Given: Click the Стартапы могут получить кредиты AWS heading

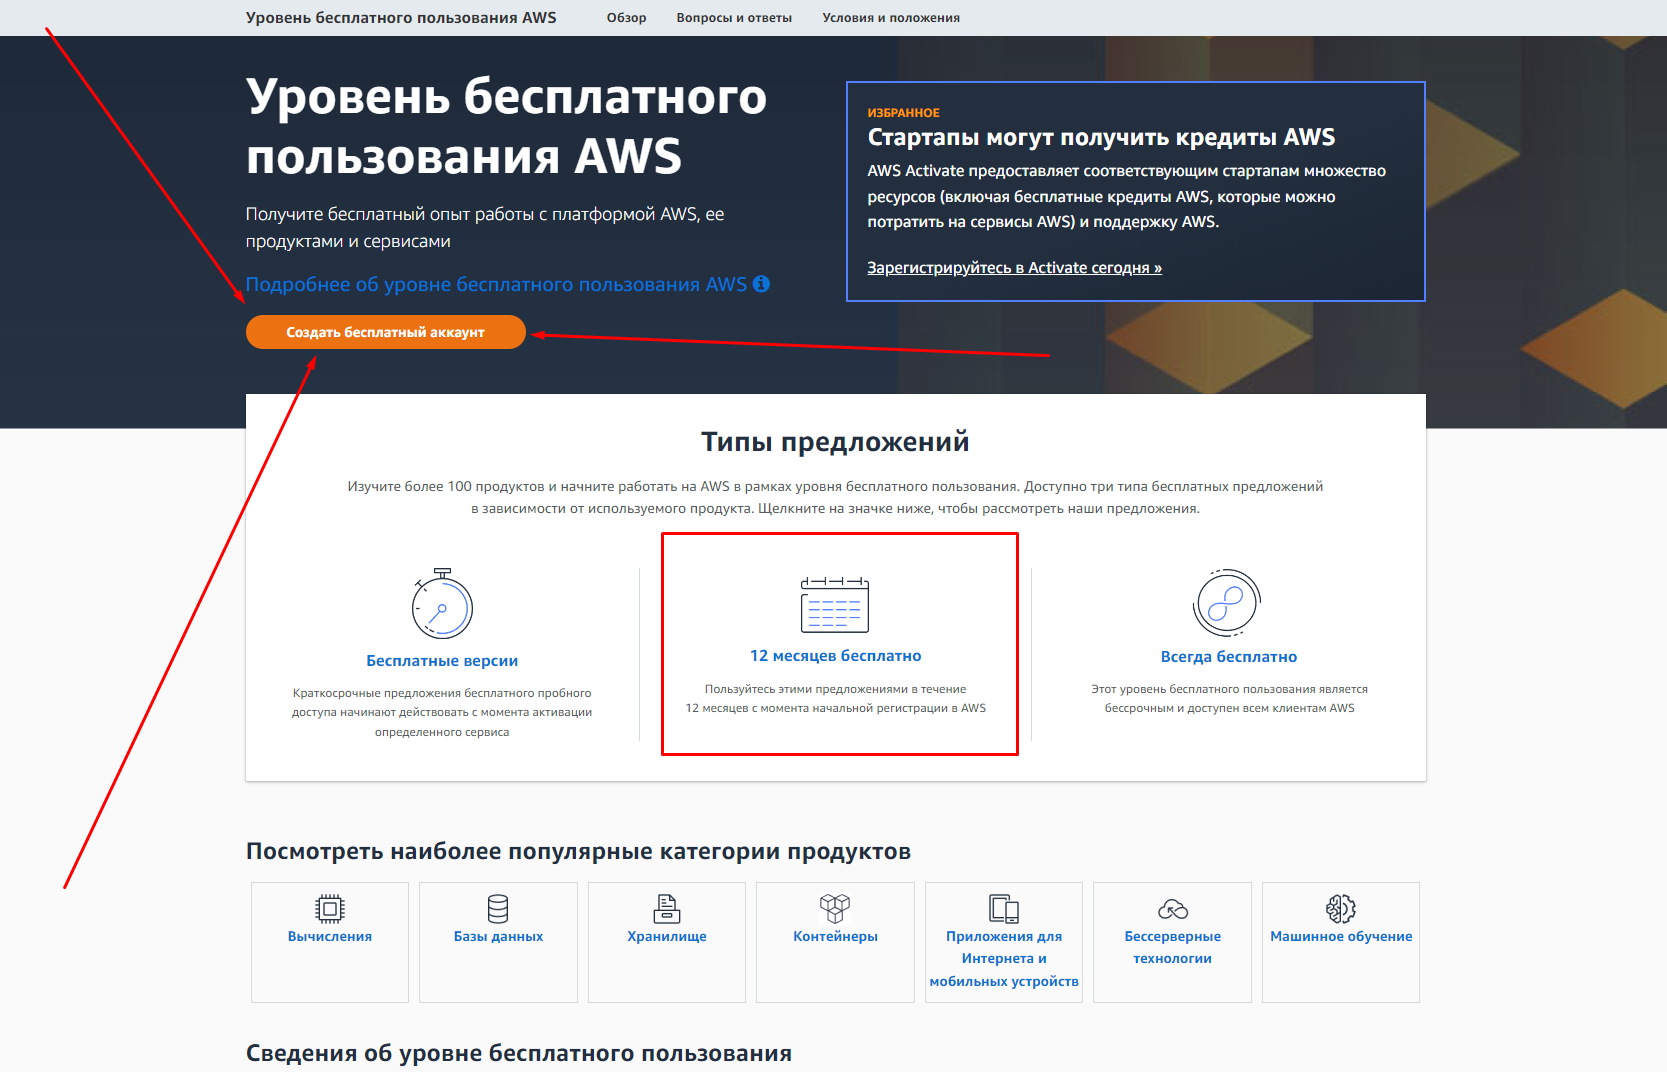Looking at the screenshot, I should [x=1101, y=137].
